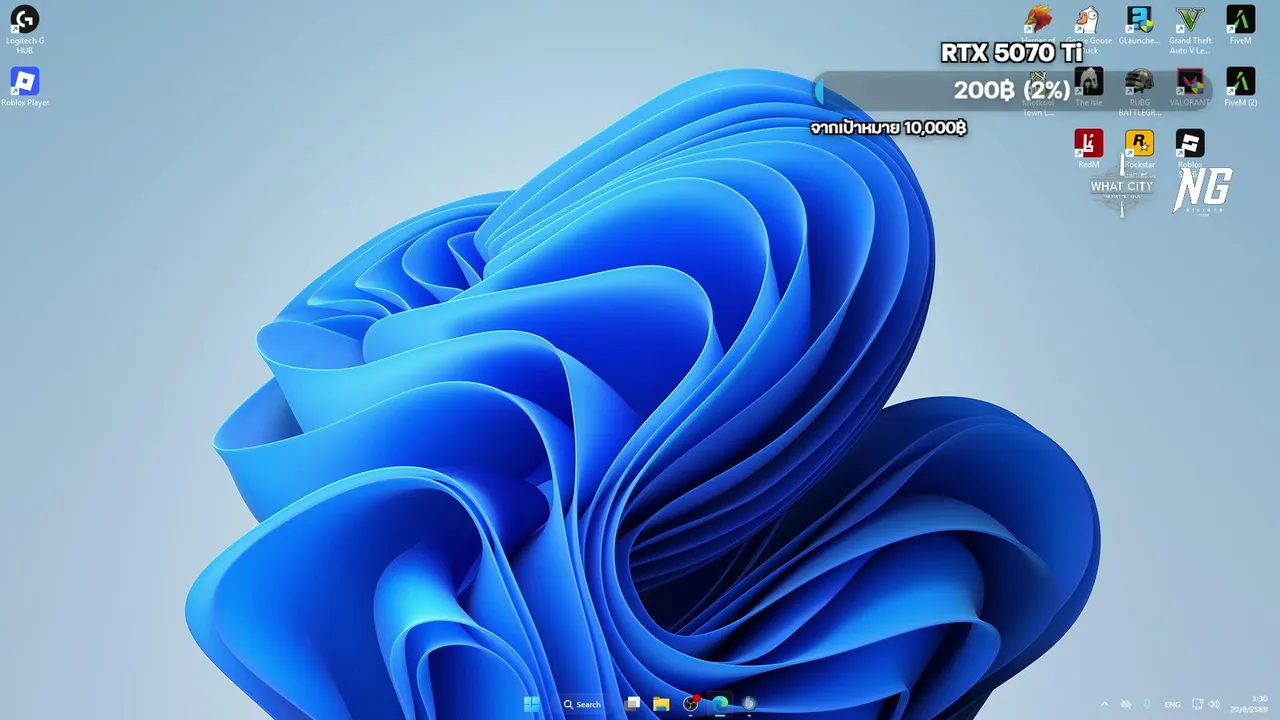Select the Rockstar Games launcher shortcut
Image resolution: width=1280 pixels, height=720 pixels.
click(1139, 153)
